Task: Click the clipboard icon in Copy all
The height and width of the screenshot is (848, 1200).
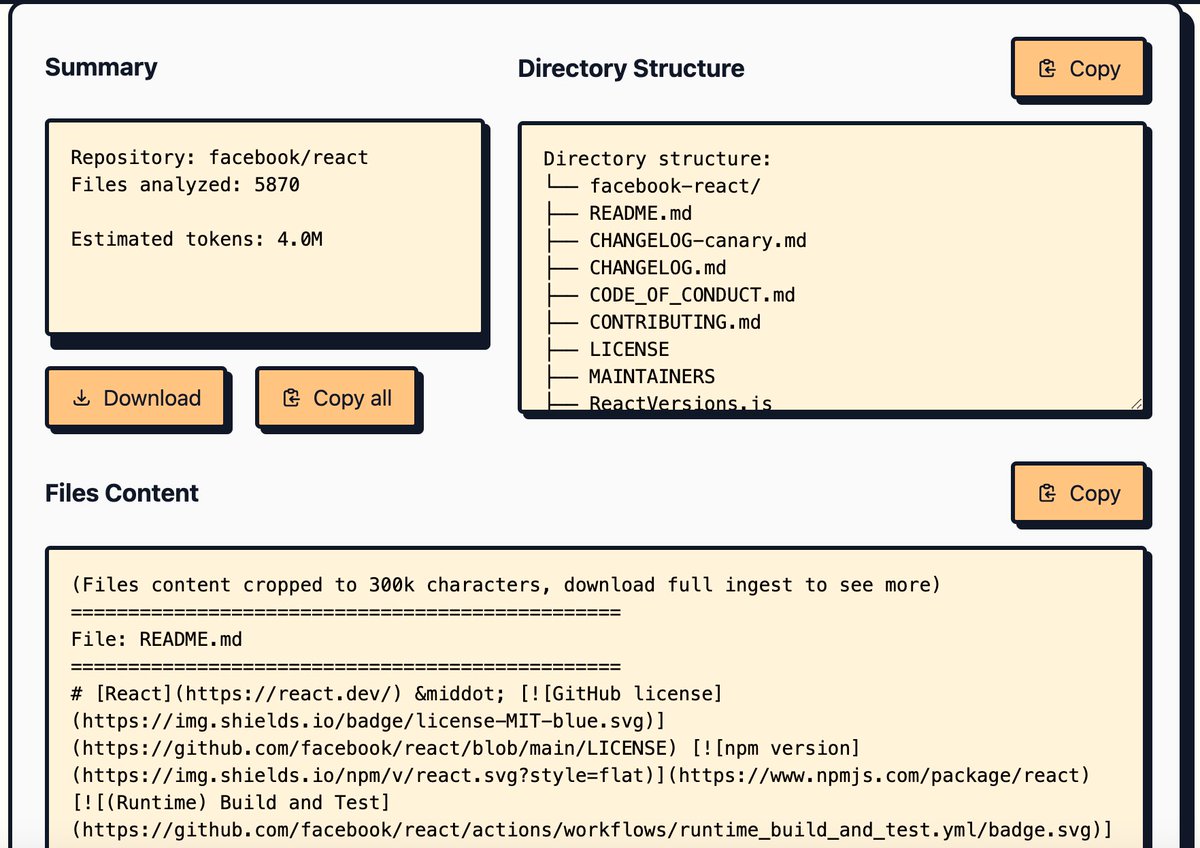Action: coord(292,398)
